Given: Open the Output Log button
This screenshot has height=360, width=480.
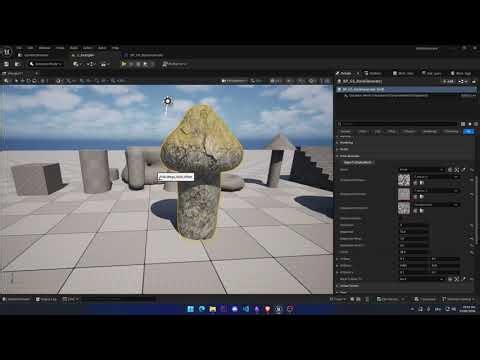Looking at the screenshot, I should [x=46, y=299].
